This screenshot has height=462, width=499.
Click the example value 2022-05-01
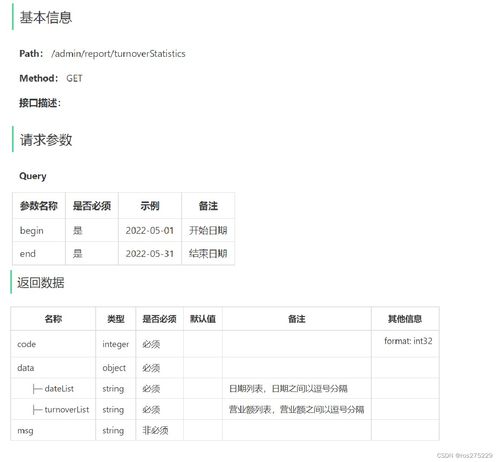coord(150,231)
